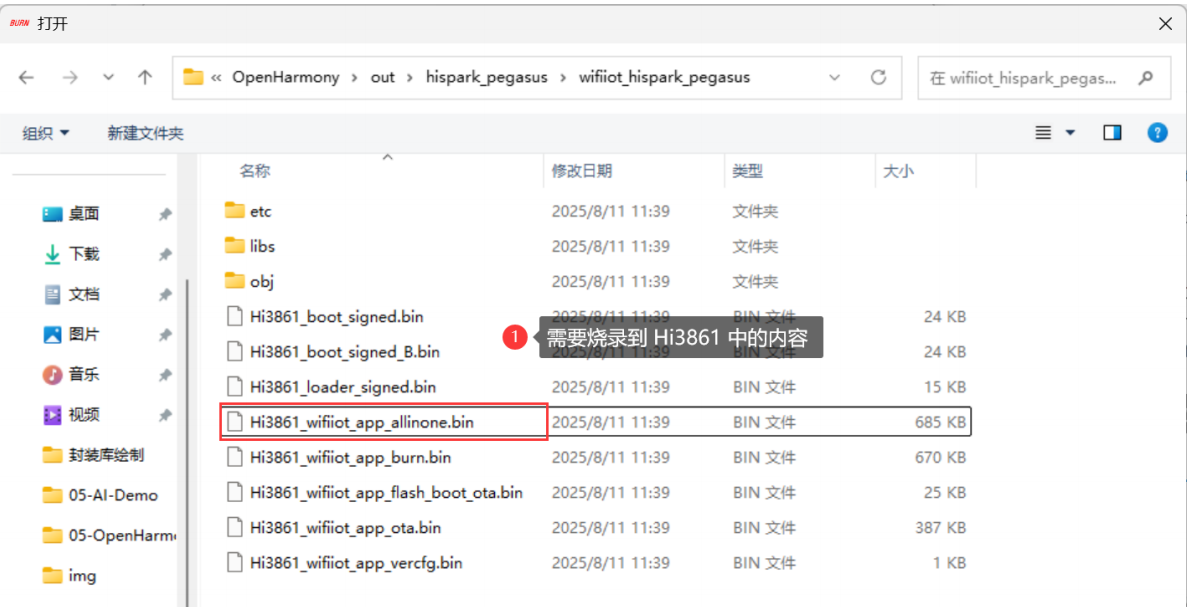The image size is (1187, 607).
Task: Open the 组织 menu
Action: pyautogui.click(x=46, y=133)
